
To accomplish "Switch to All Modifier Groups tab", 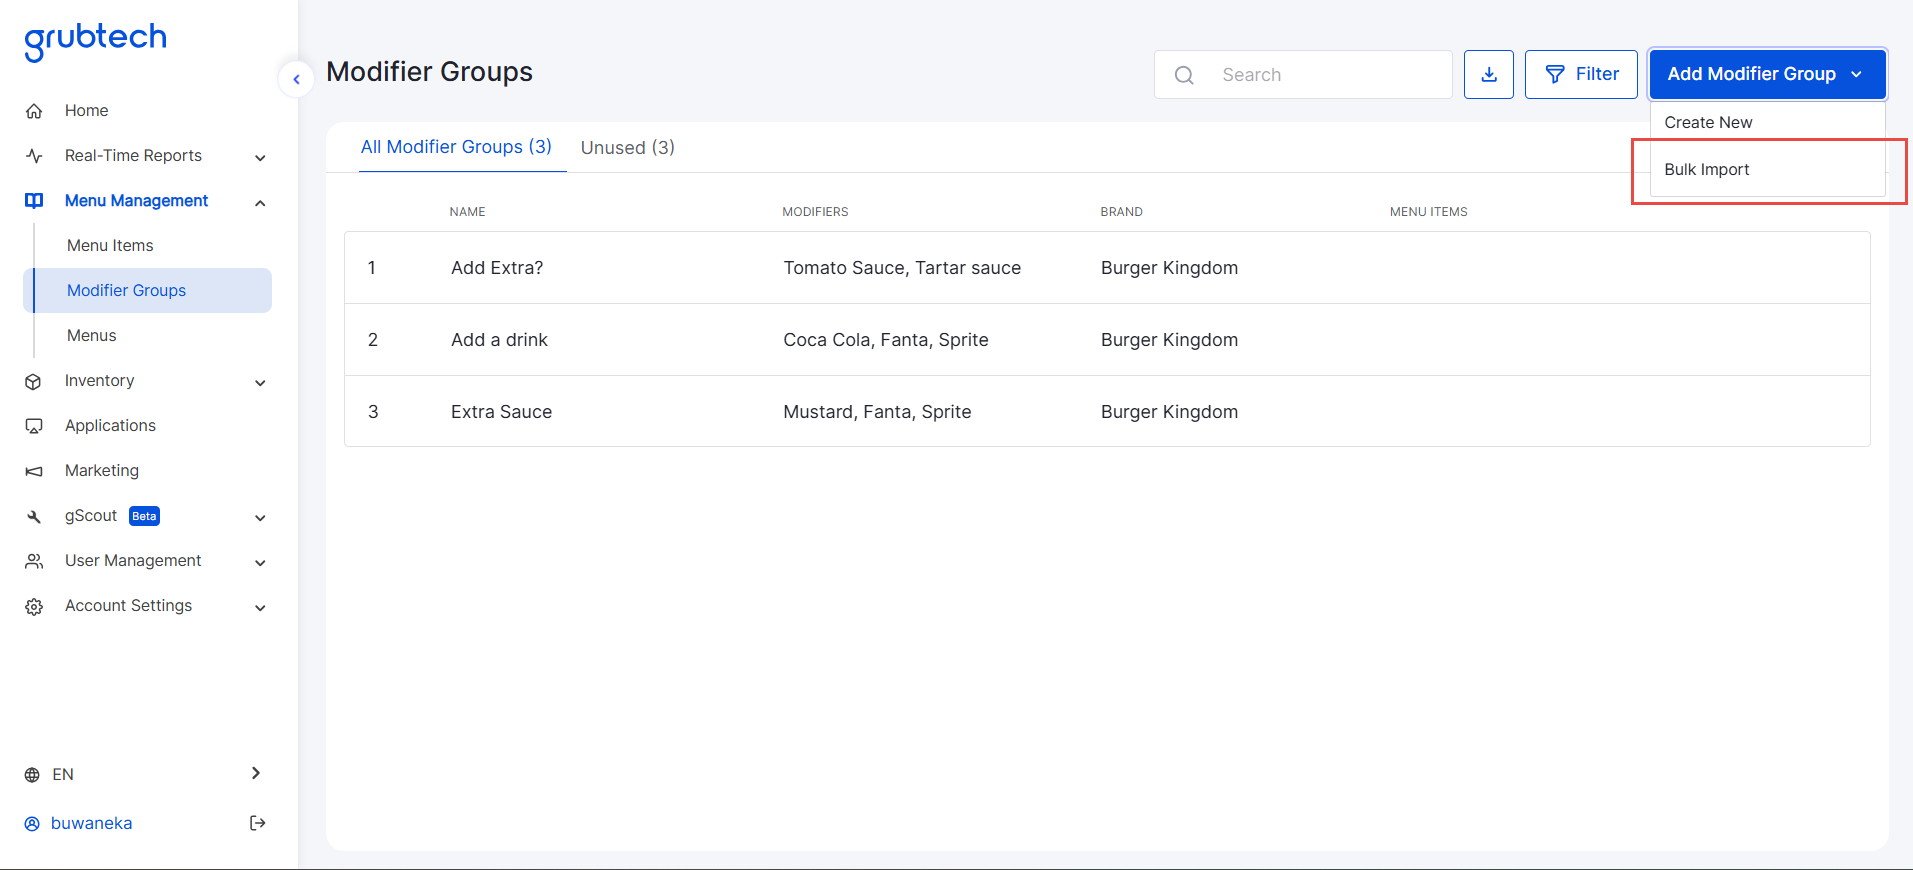I will coord(456,147).
